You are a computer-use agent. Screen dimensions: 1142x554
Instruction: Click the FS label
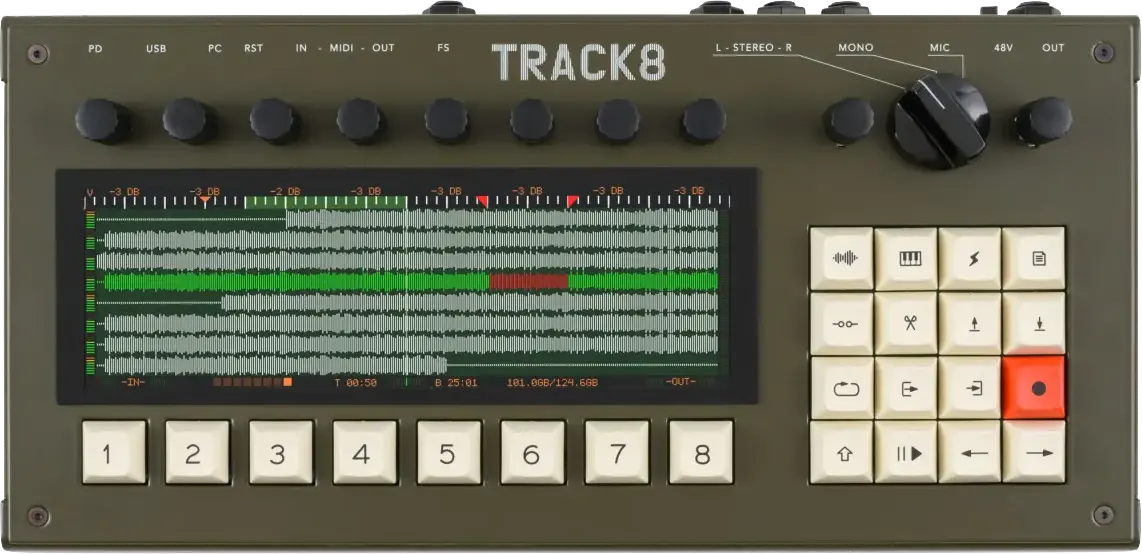pyautogui.click(x=443, y=48)
